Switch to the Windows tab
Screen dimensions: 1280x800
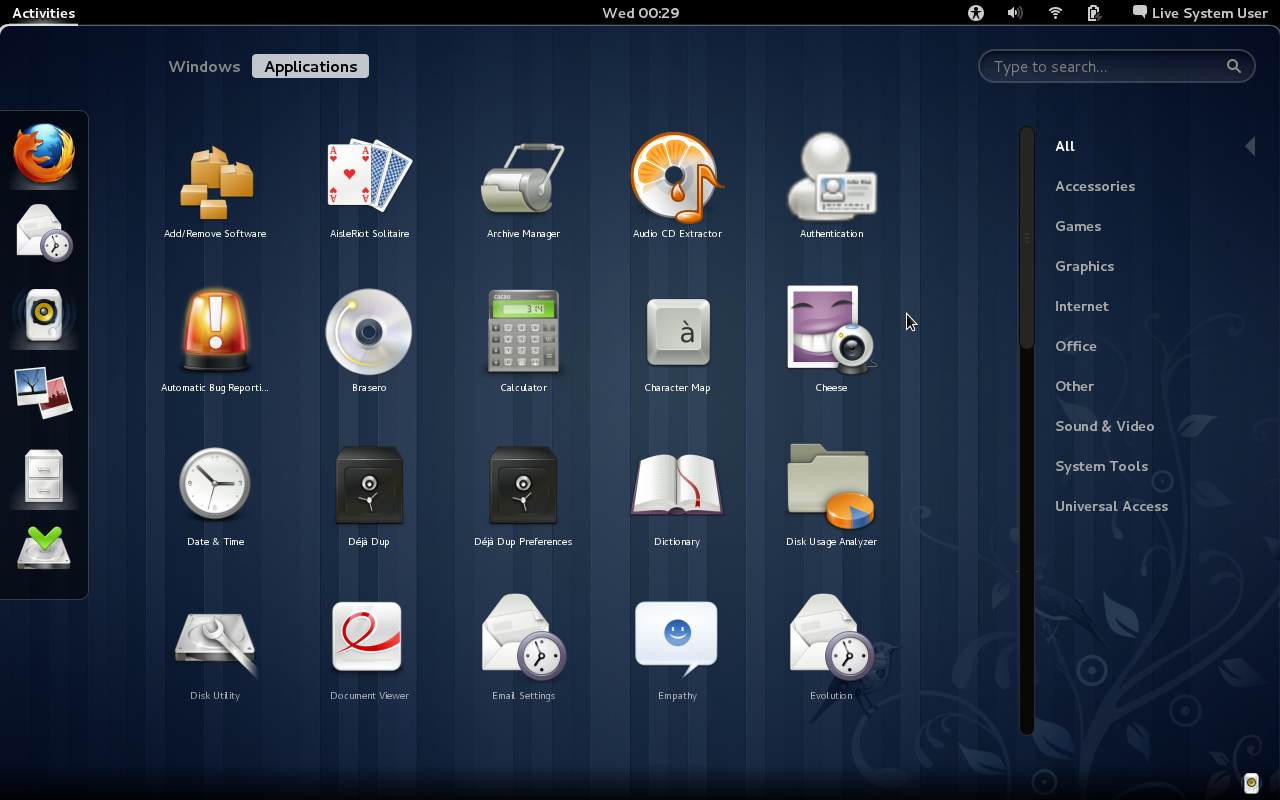204,66
